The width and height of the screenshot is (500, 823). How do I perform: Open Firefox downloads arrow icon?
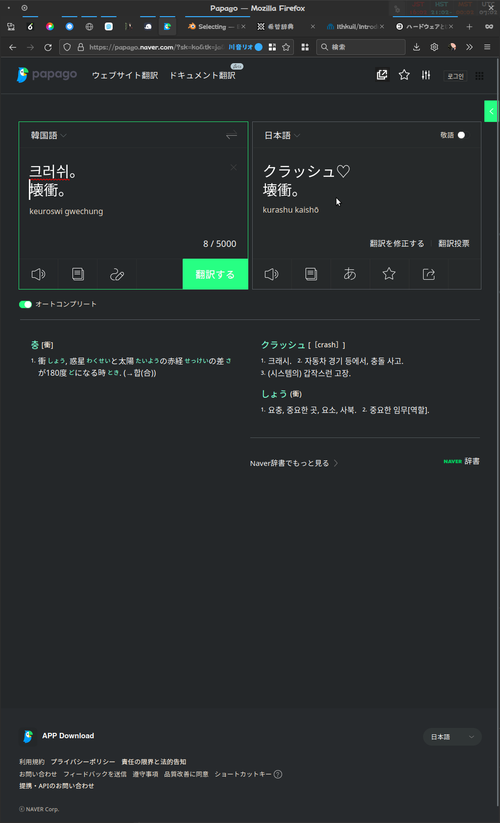pyautogui.click(x=416, y=47)
